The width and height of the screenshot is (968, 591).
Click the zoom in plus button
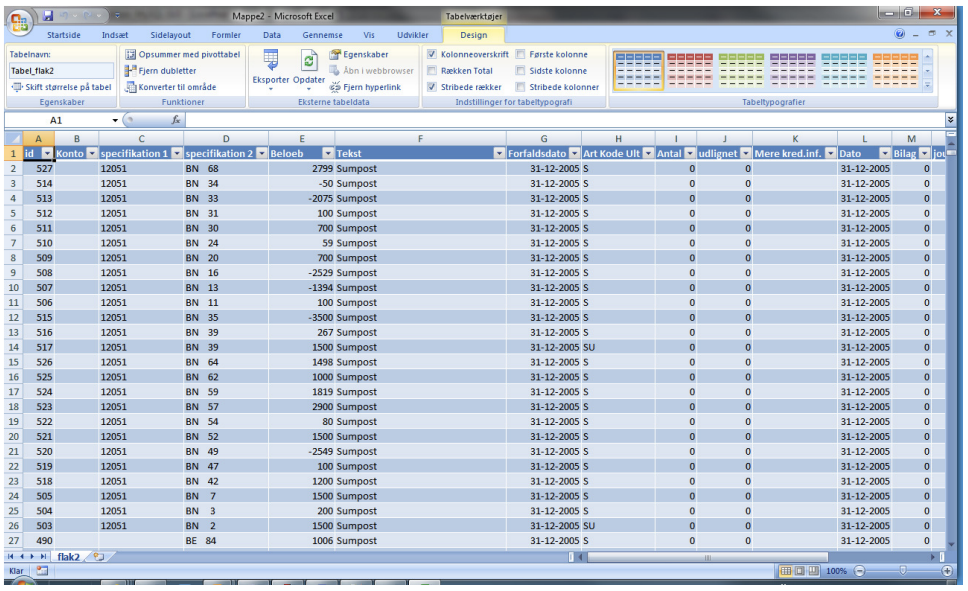(947, 571)
